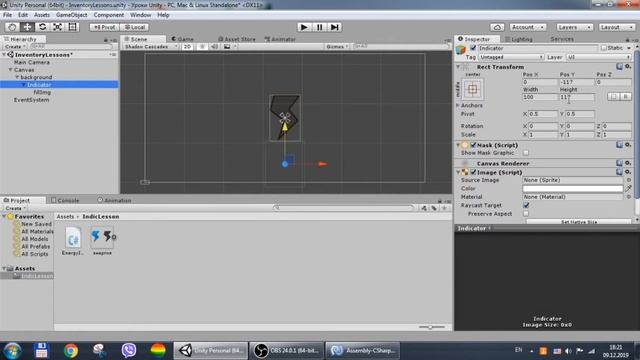640x360 pixels.
Task: Open the Layers dropdown in toolbar
Action: [x=574, y=27]
